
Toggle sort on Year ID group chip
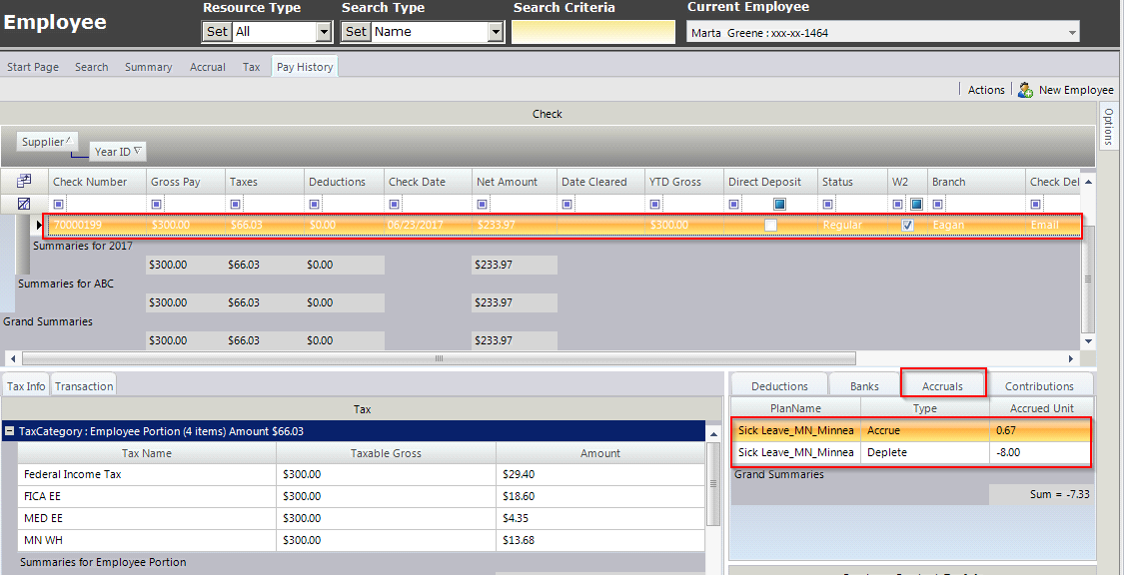118,152
